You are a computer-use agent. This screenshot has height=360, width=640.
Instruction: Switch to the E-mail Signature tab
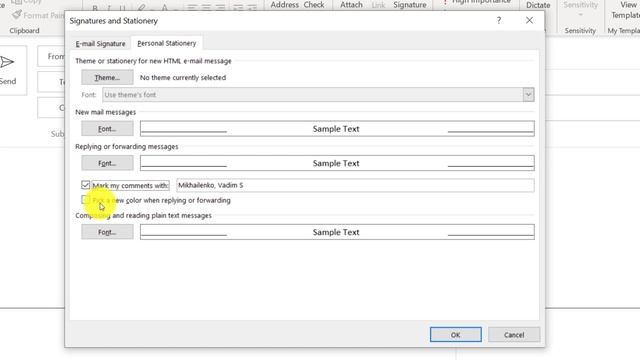pos(100,44)
